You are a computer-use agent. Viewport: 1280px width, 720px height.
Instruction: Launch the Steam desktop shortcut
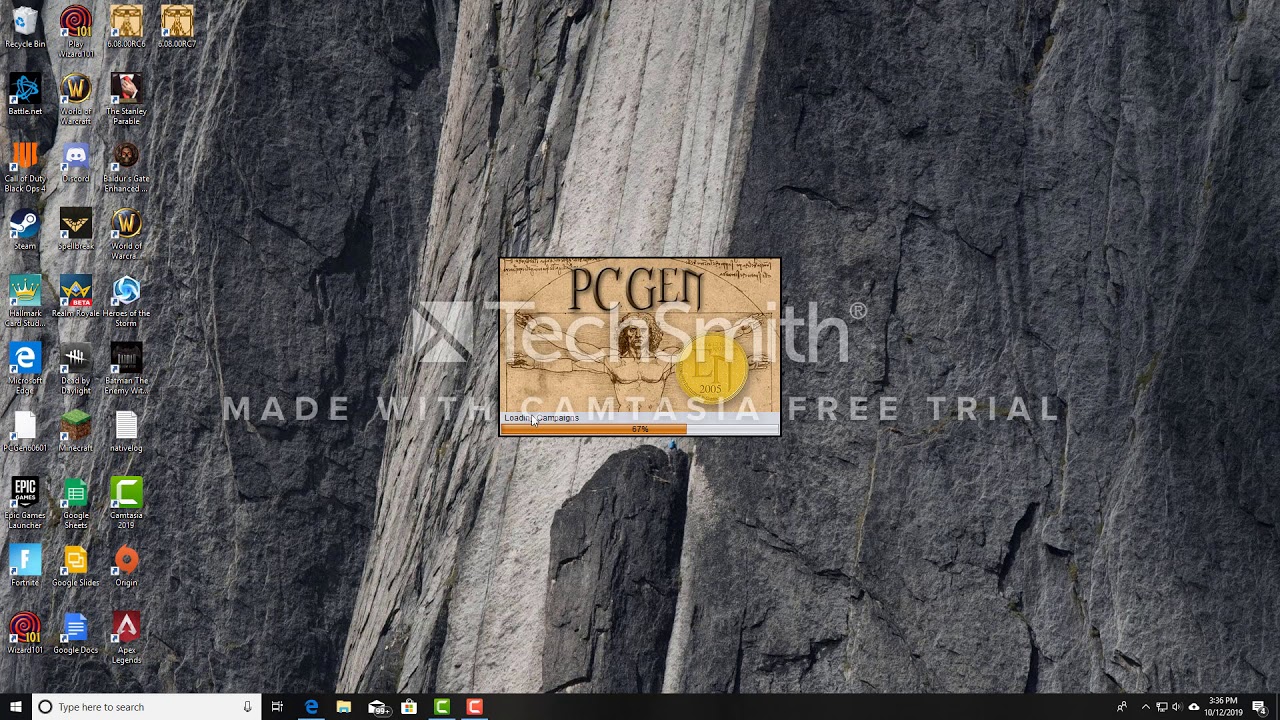pos(25,229)
